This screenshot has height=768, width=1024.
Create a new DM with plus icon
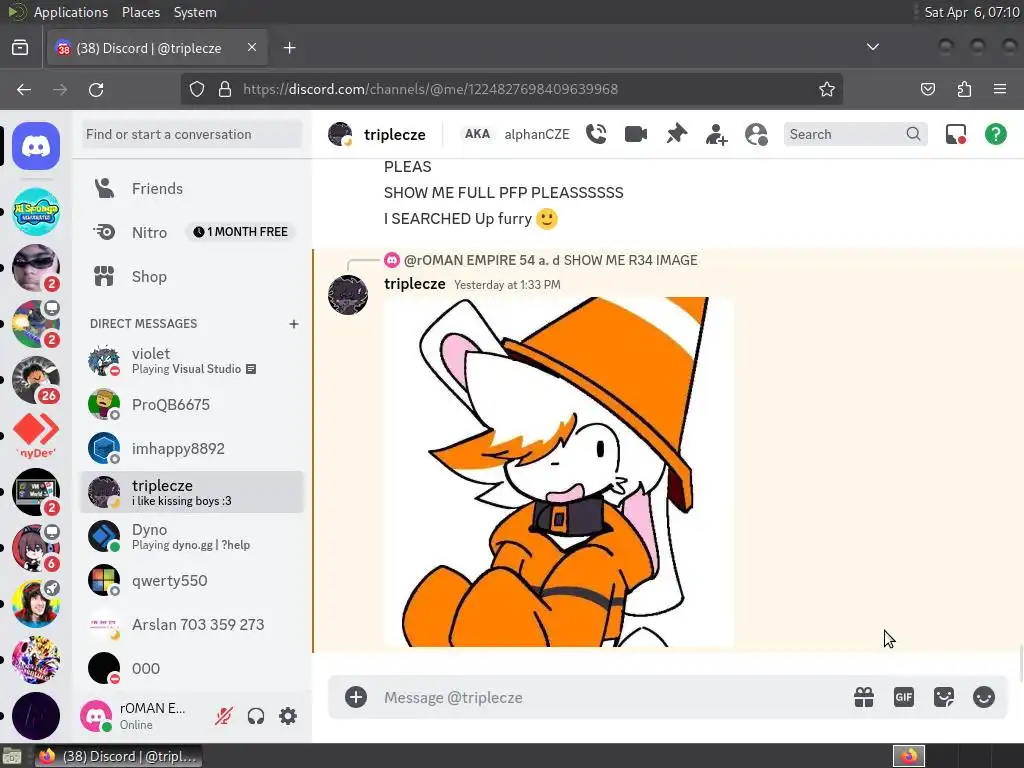click(294, 324)
